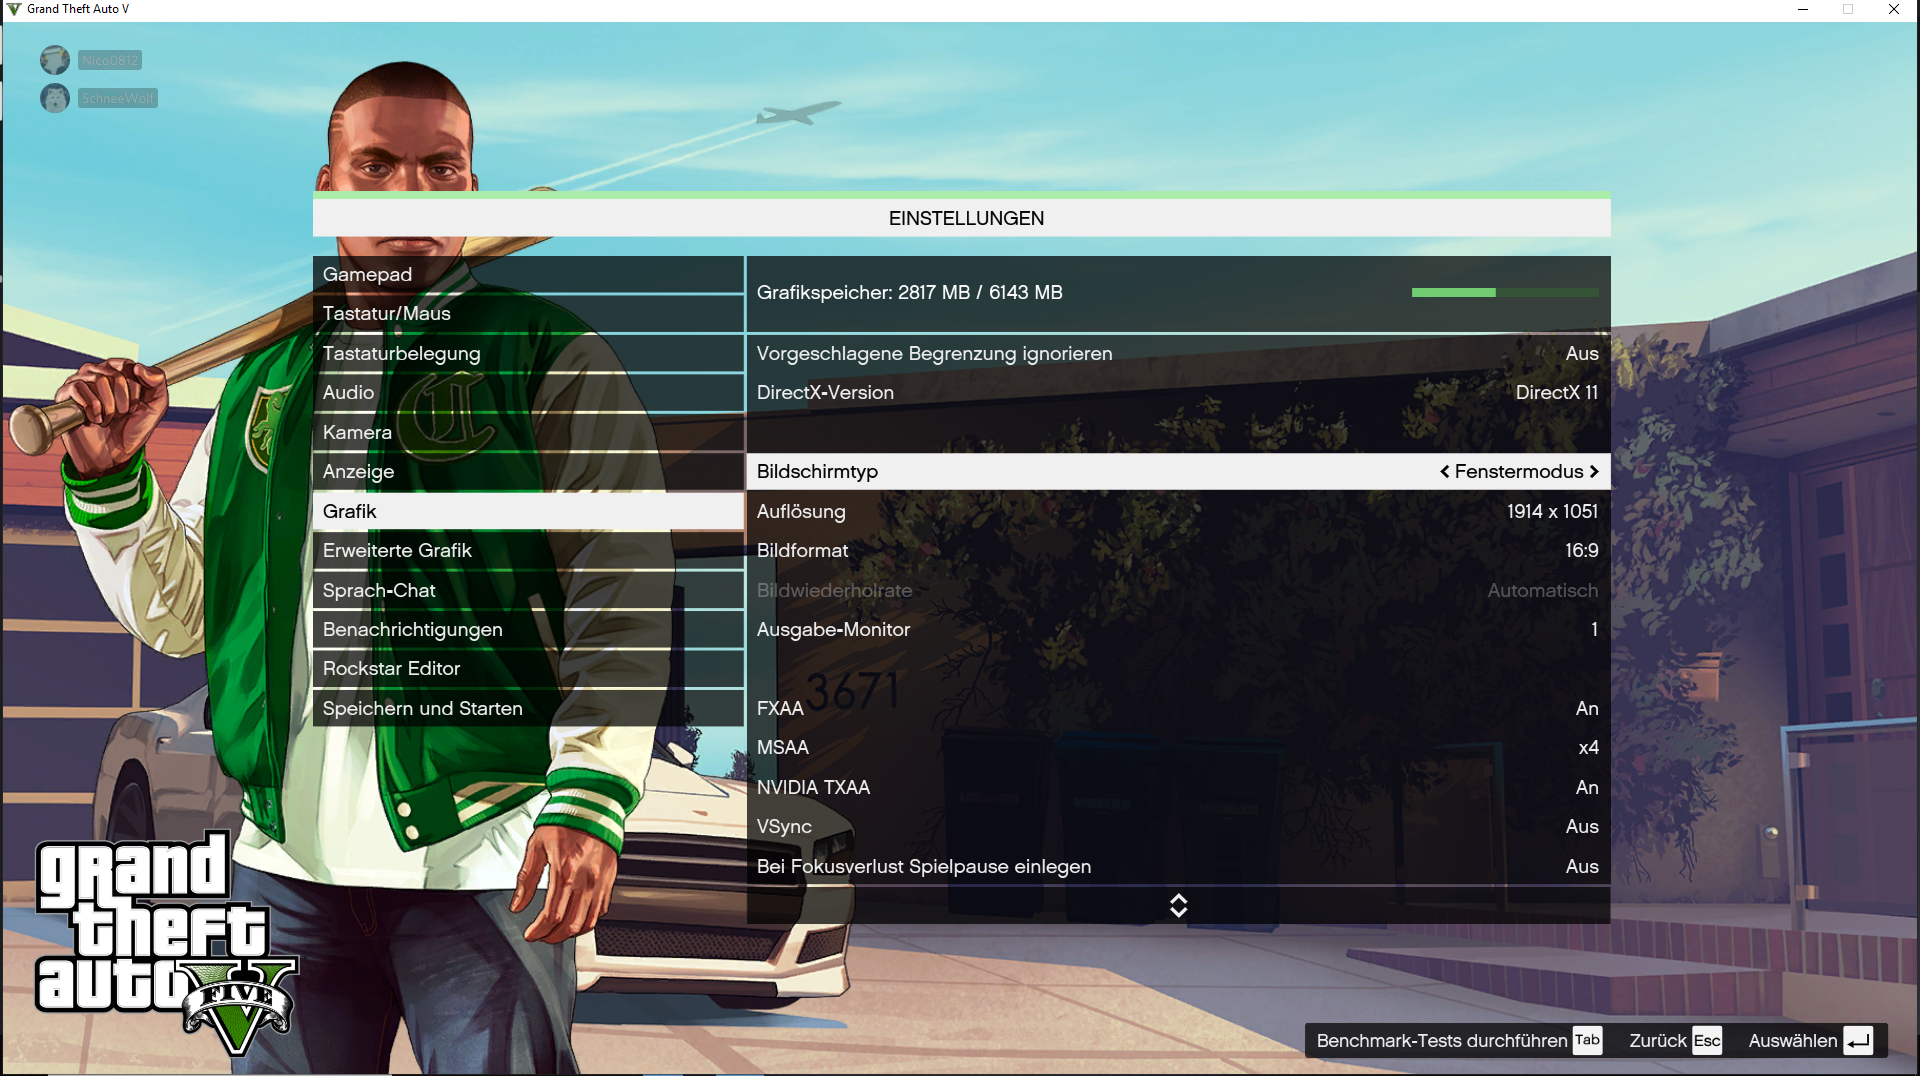Open the Rockstar Editor category
Viewport: 1920px width, 1076px height.
[528, 669]
